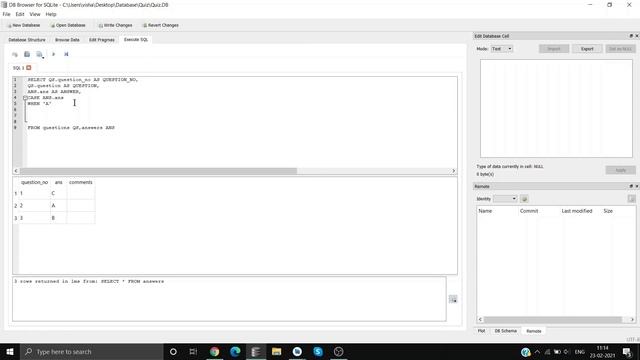This screenshot has height=360, width=640.
Task: Open Skype from the taskbar
Action: click(318, 351)
